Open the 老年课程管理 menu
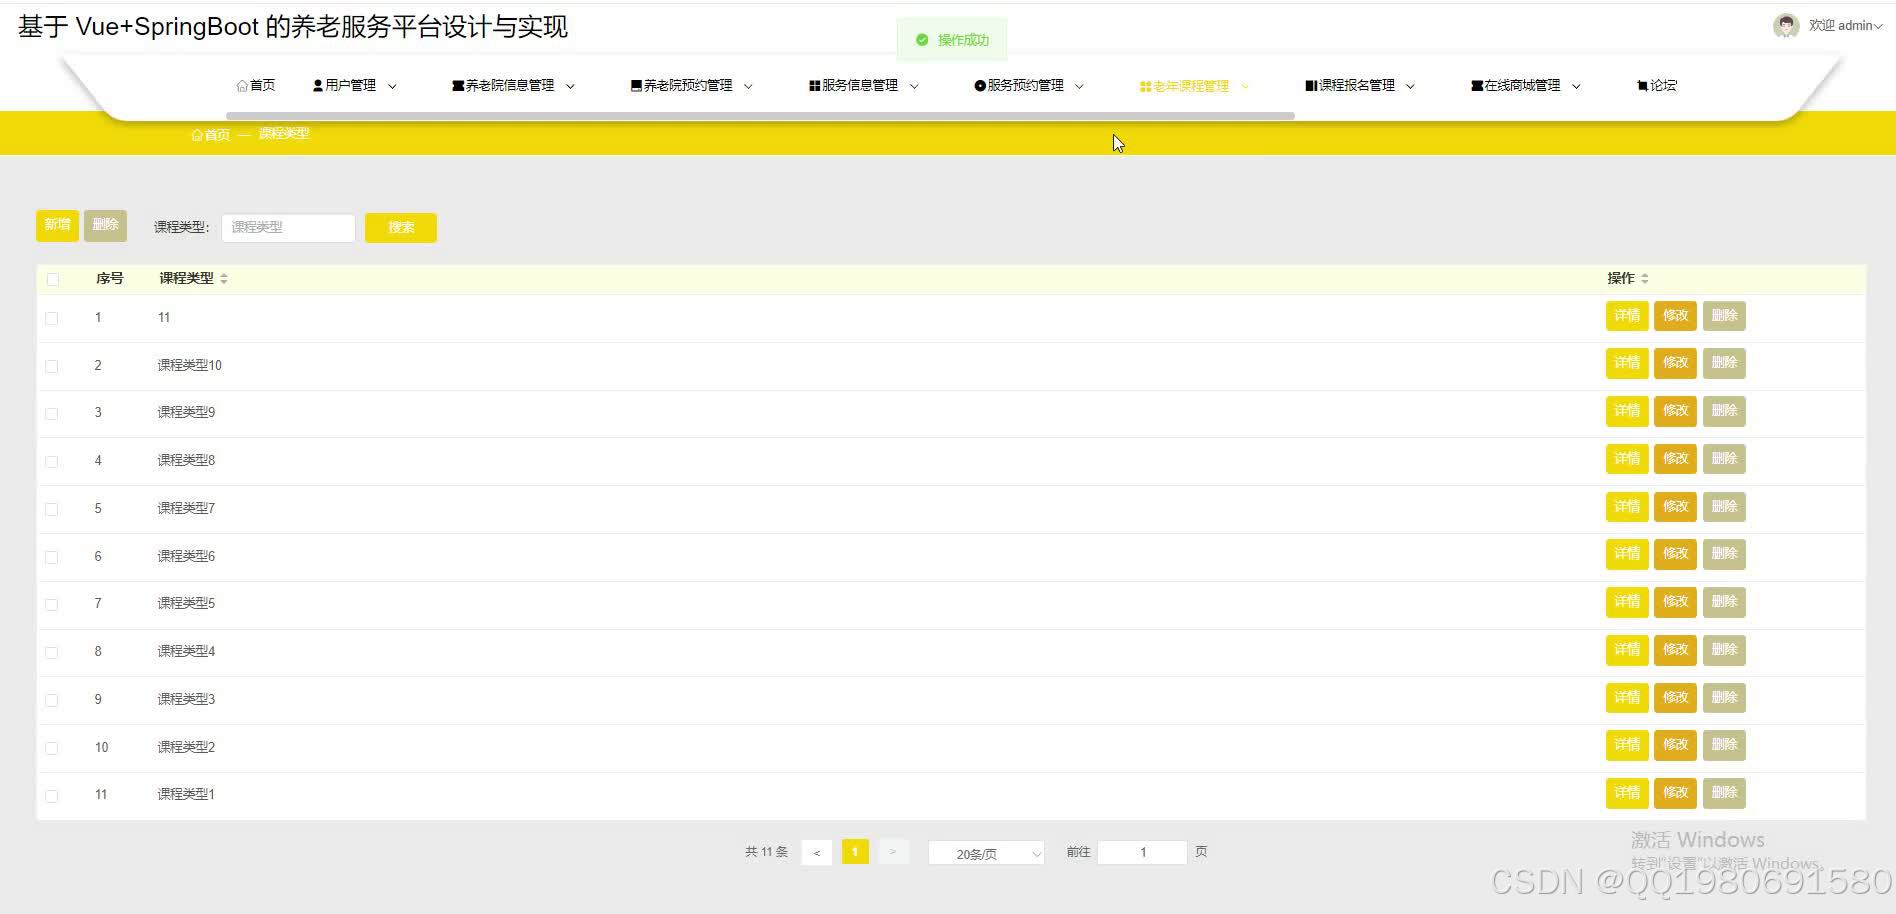Screen dimensions: 1896x914 1184,87
